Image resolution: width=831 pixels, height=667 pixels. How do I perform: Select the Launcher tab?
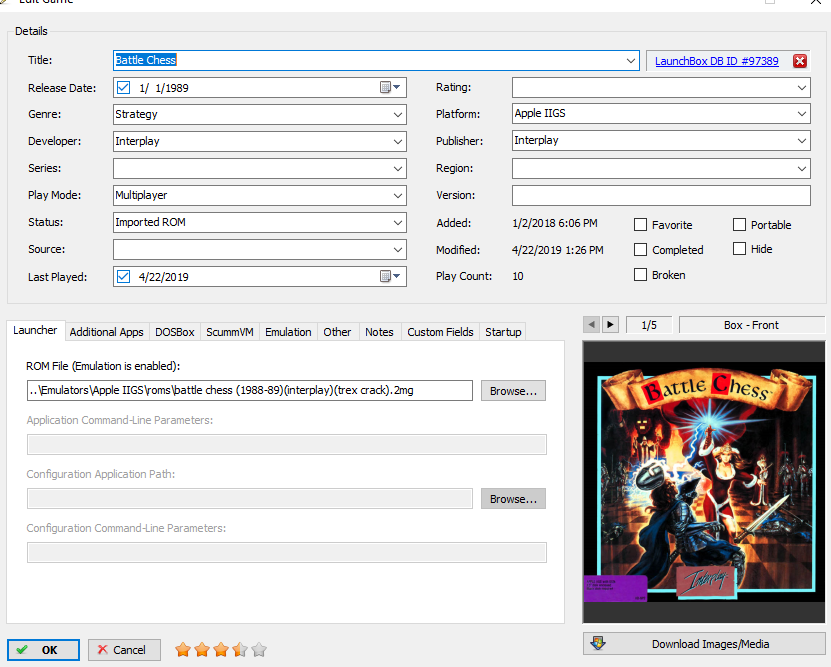tap(35, 330)
